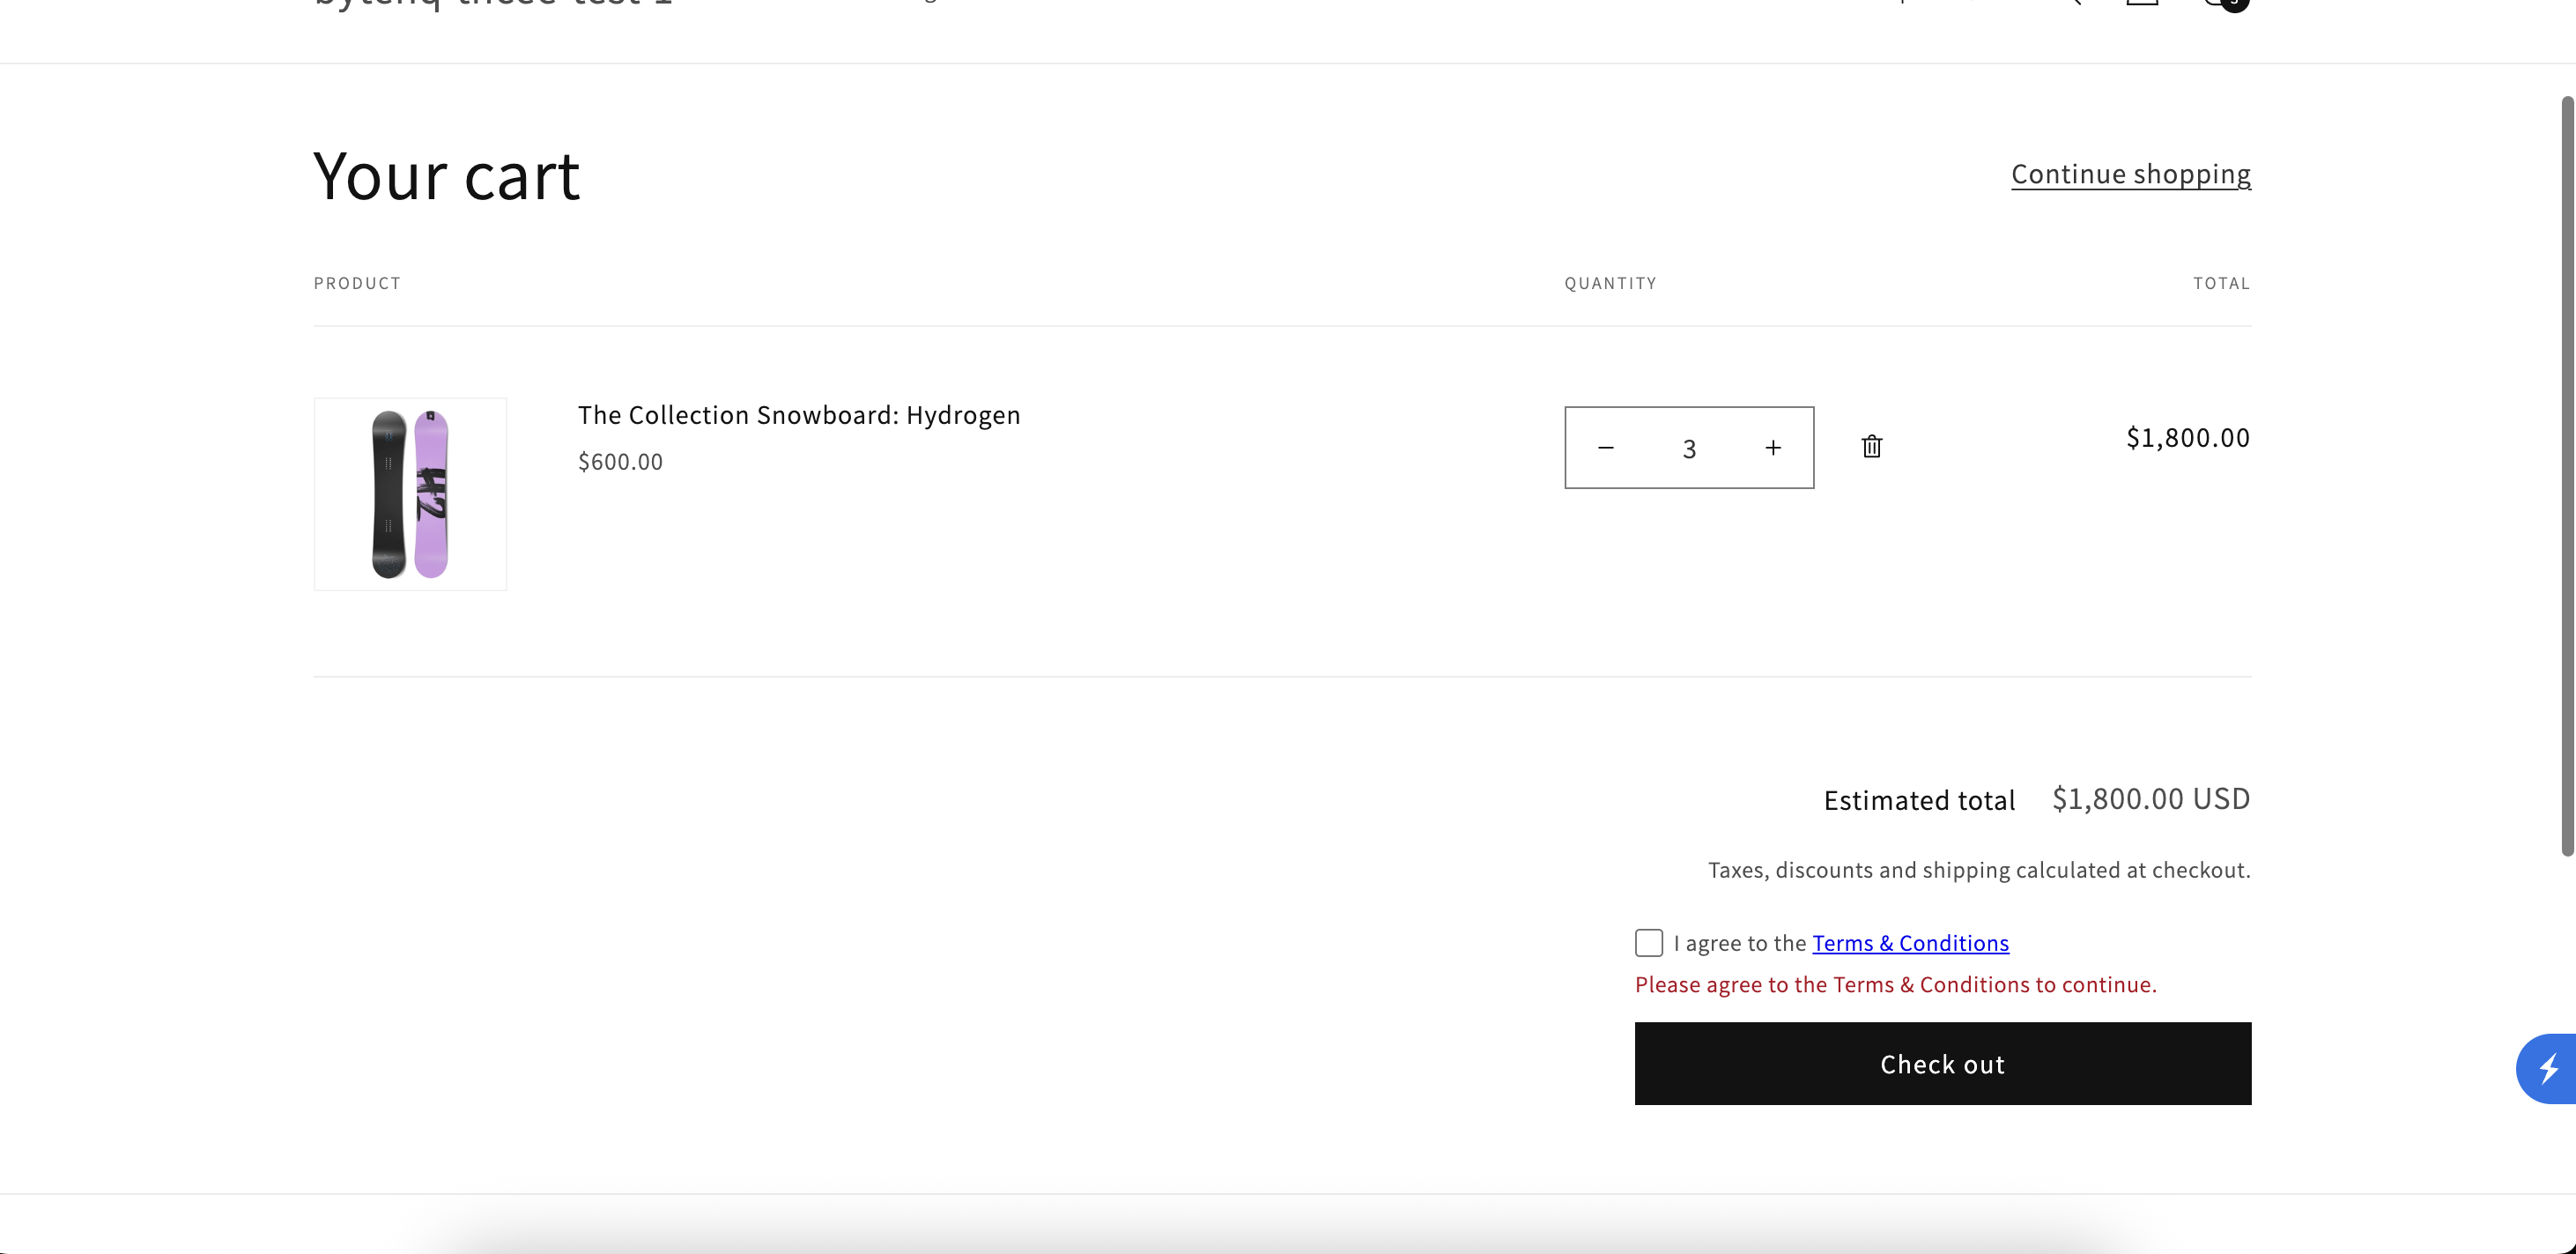Click the TOTAL column header
The image size is (2576, 1254).
tap(2221, 283)
